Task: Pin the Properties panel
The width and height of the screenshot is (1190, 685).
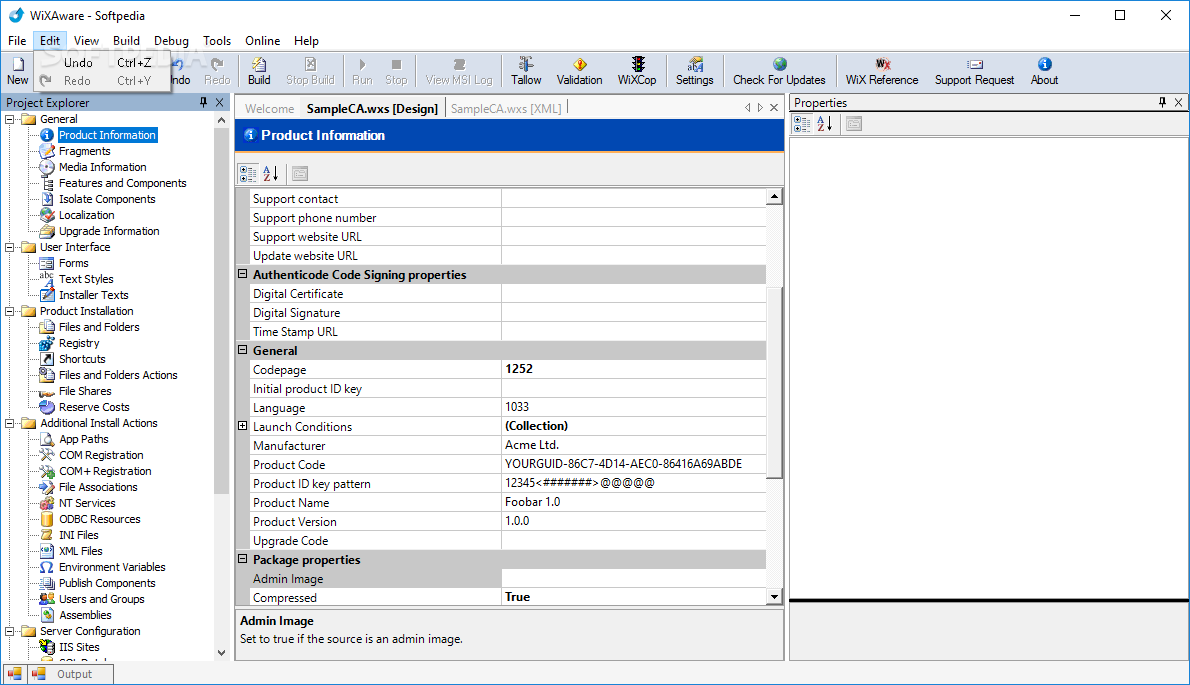Action: coord(1163,102)
